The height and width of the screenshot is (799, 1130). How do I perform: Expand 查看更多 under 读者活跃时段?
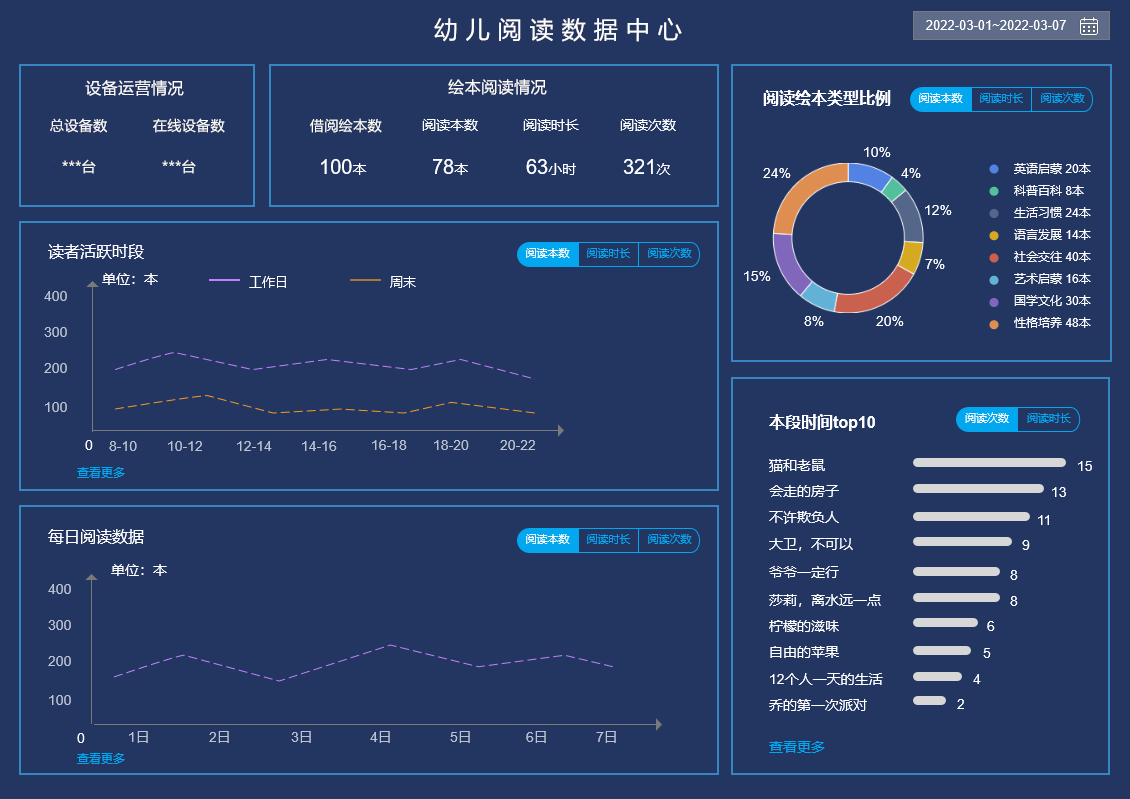point(101,473)
